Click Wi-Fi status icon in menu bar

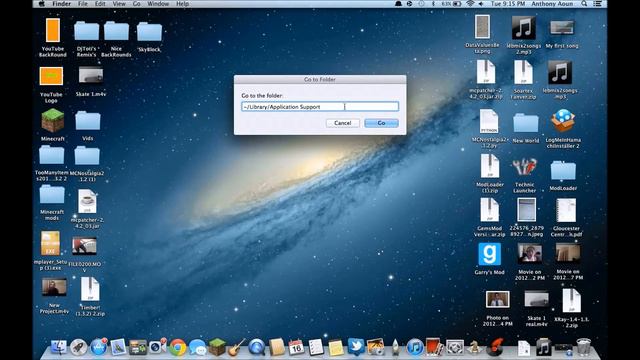(x=470, y=4)
